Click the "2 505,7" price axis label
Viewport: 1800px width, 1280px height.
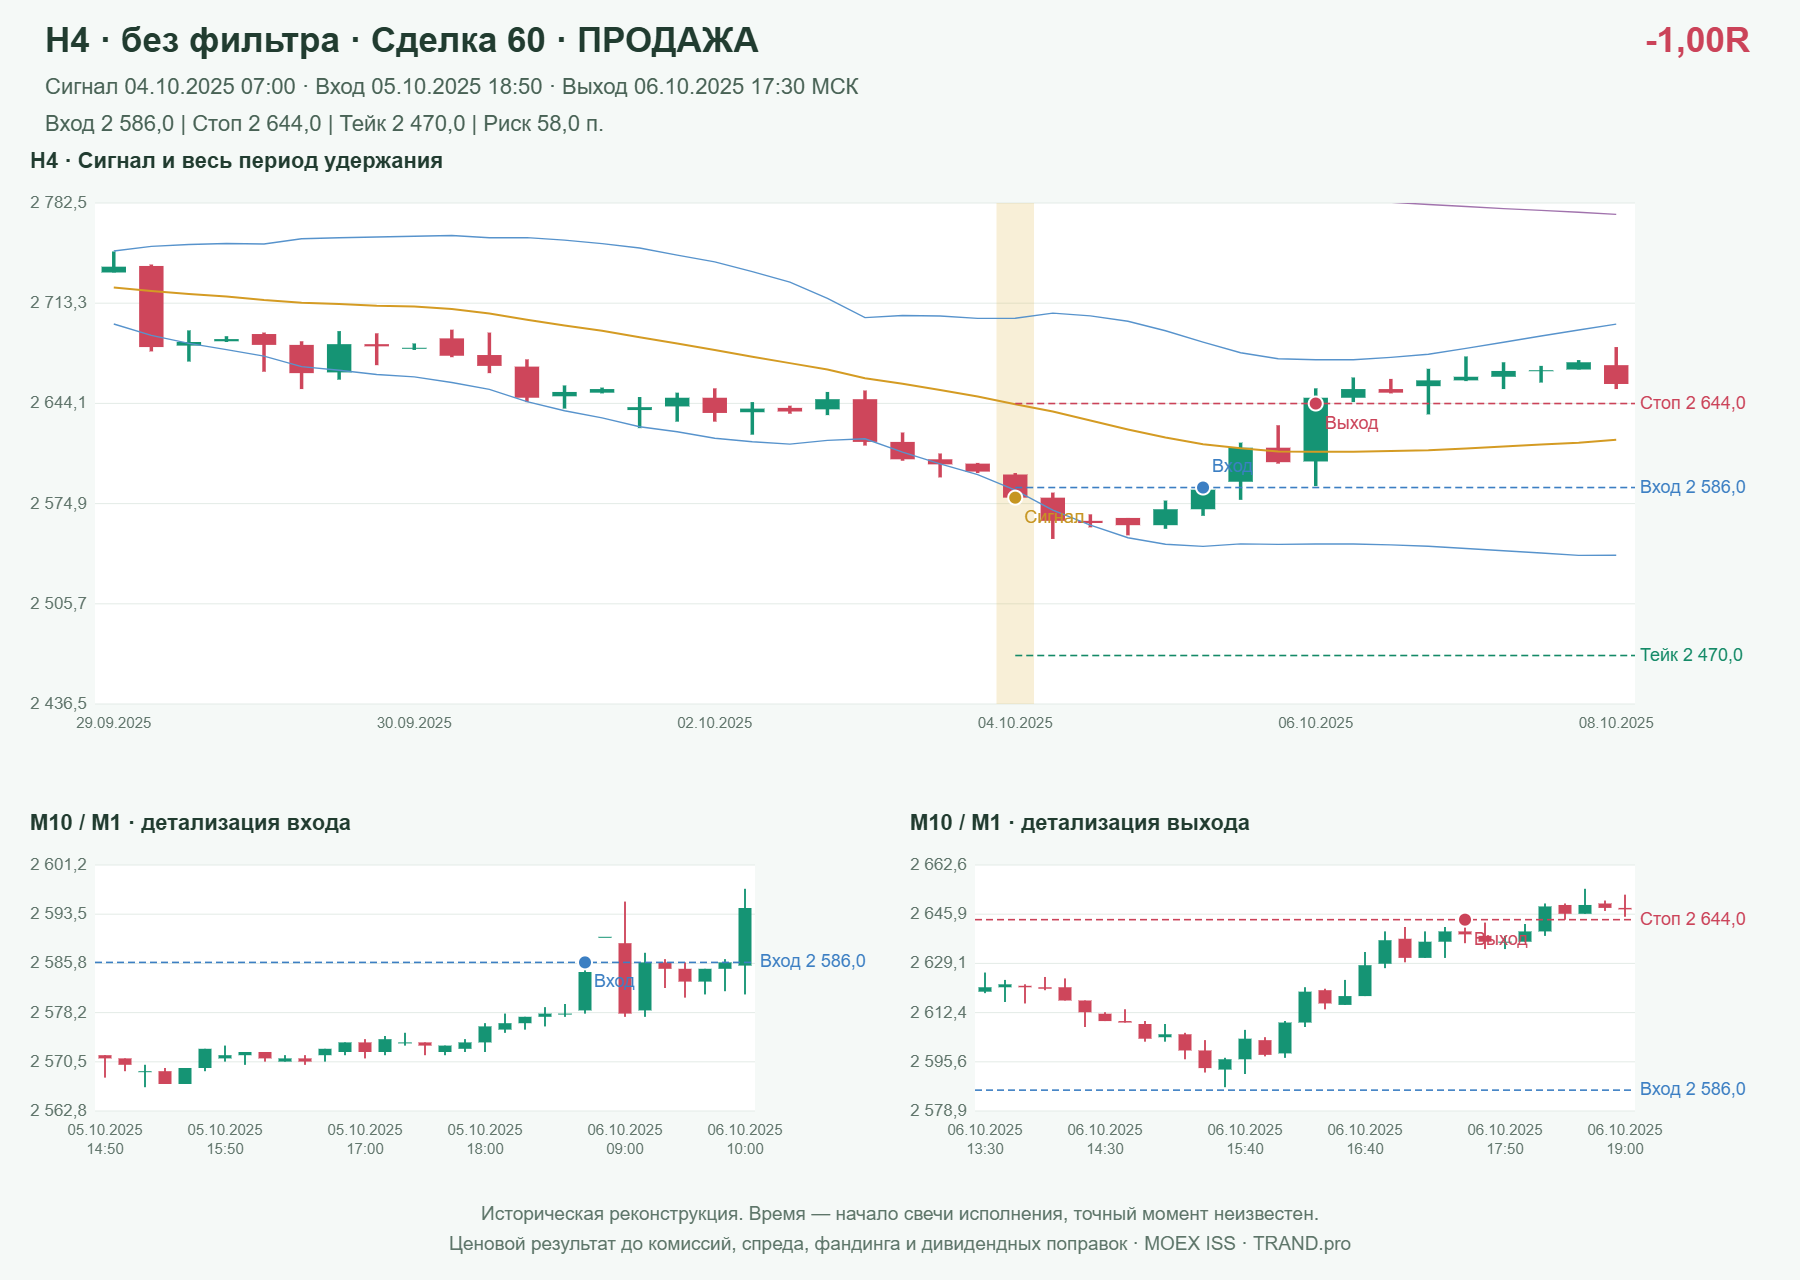(x=58, y=604)
